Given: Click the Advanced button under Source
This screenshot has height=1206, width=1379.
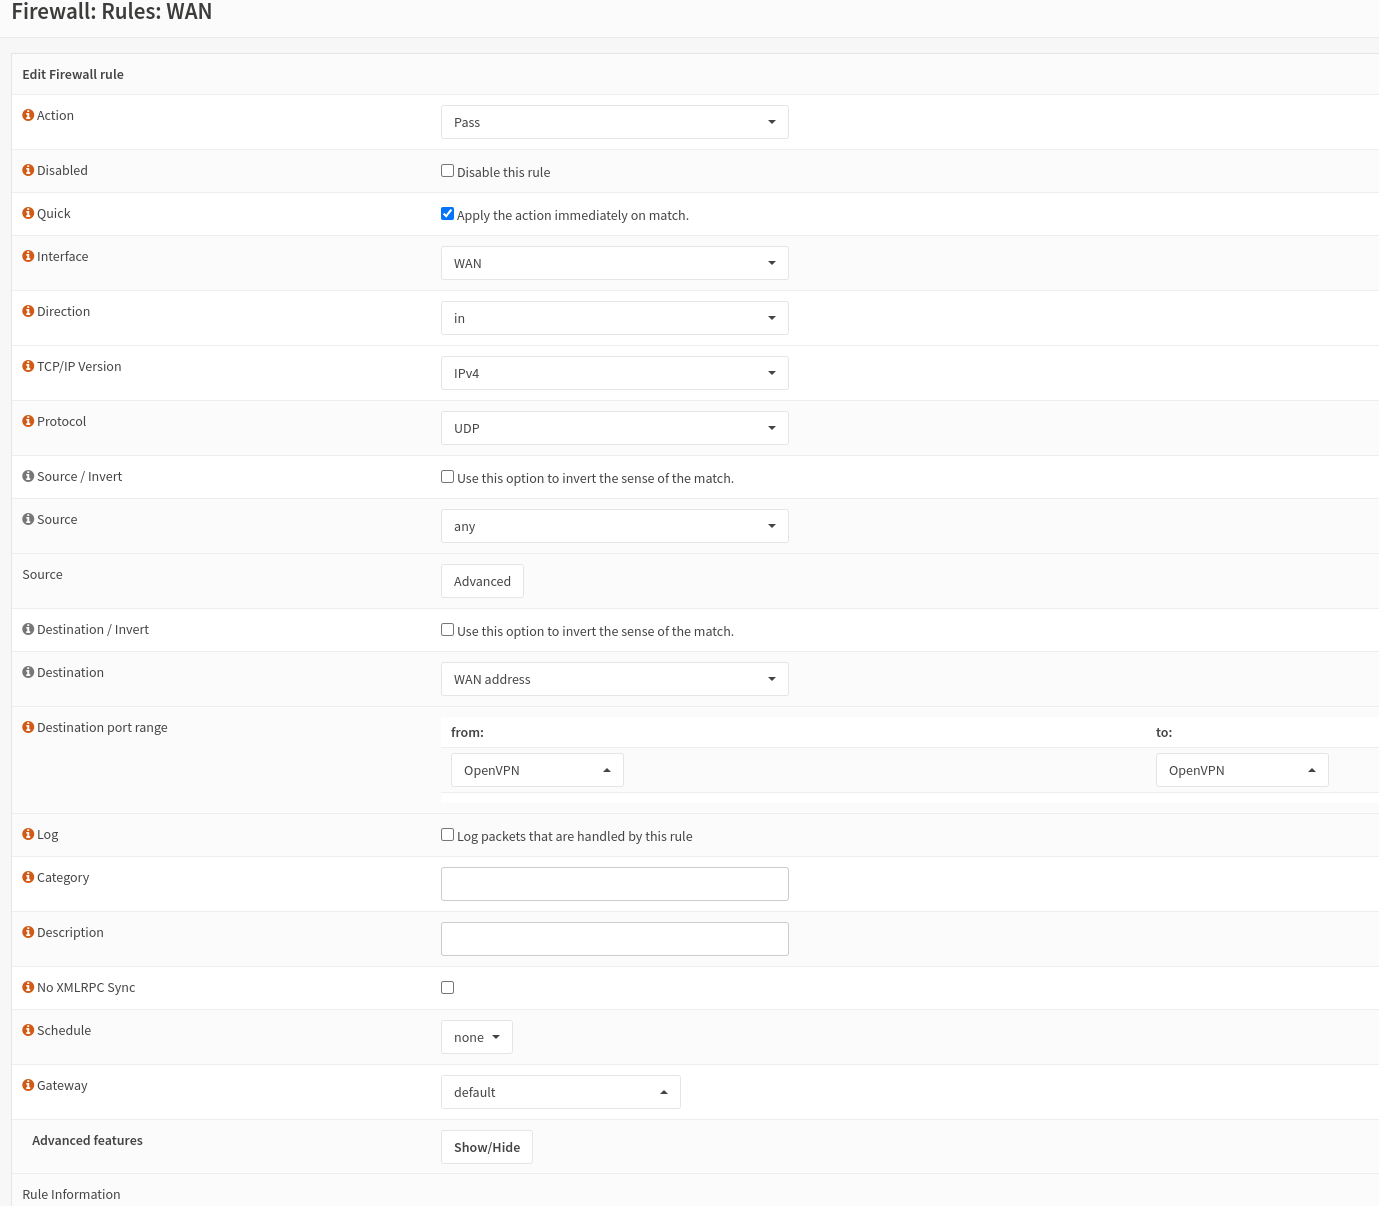Looking at the screenshot, I should click(482, 580).
